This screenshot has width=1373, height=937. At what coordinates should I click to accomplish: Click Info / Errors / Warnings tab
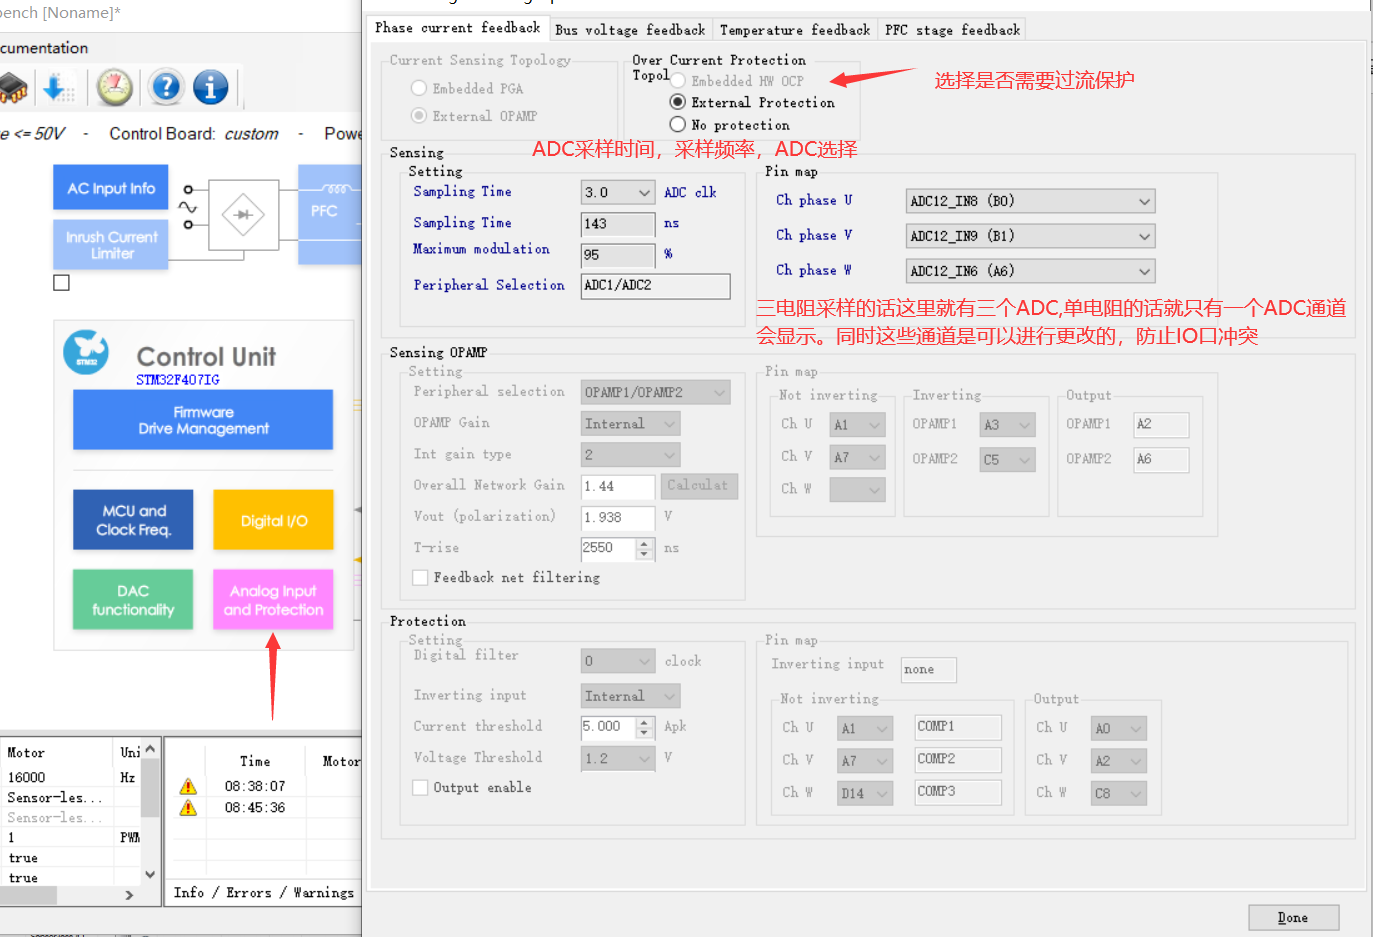pos(264,892)
